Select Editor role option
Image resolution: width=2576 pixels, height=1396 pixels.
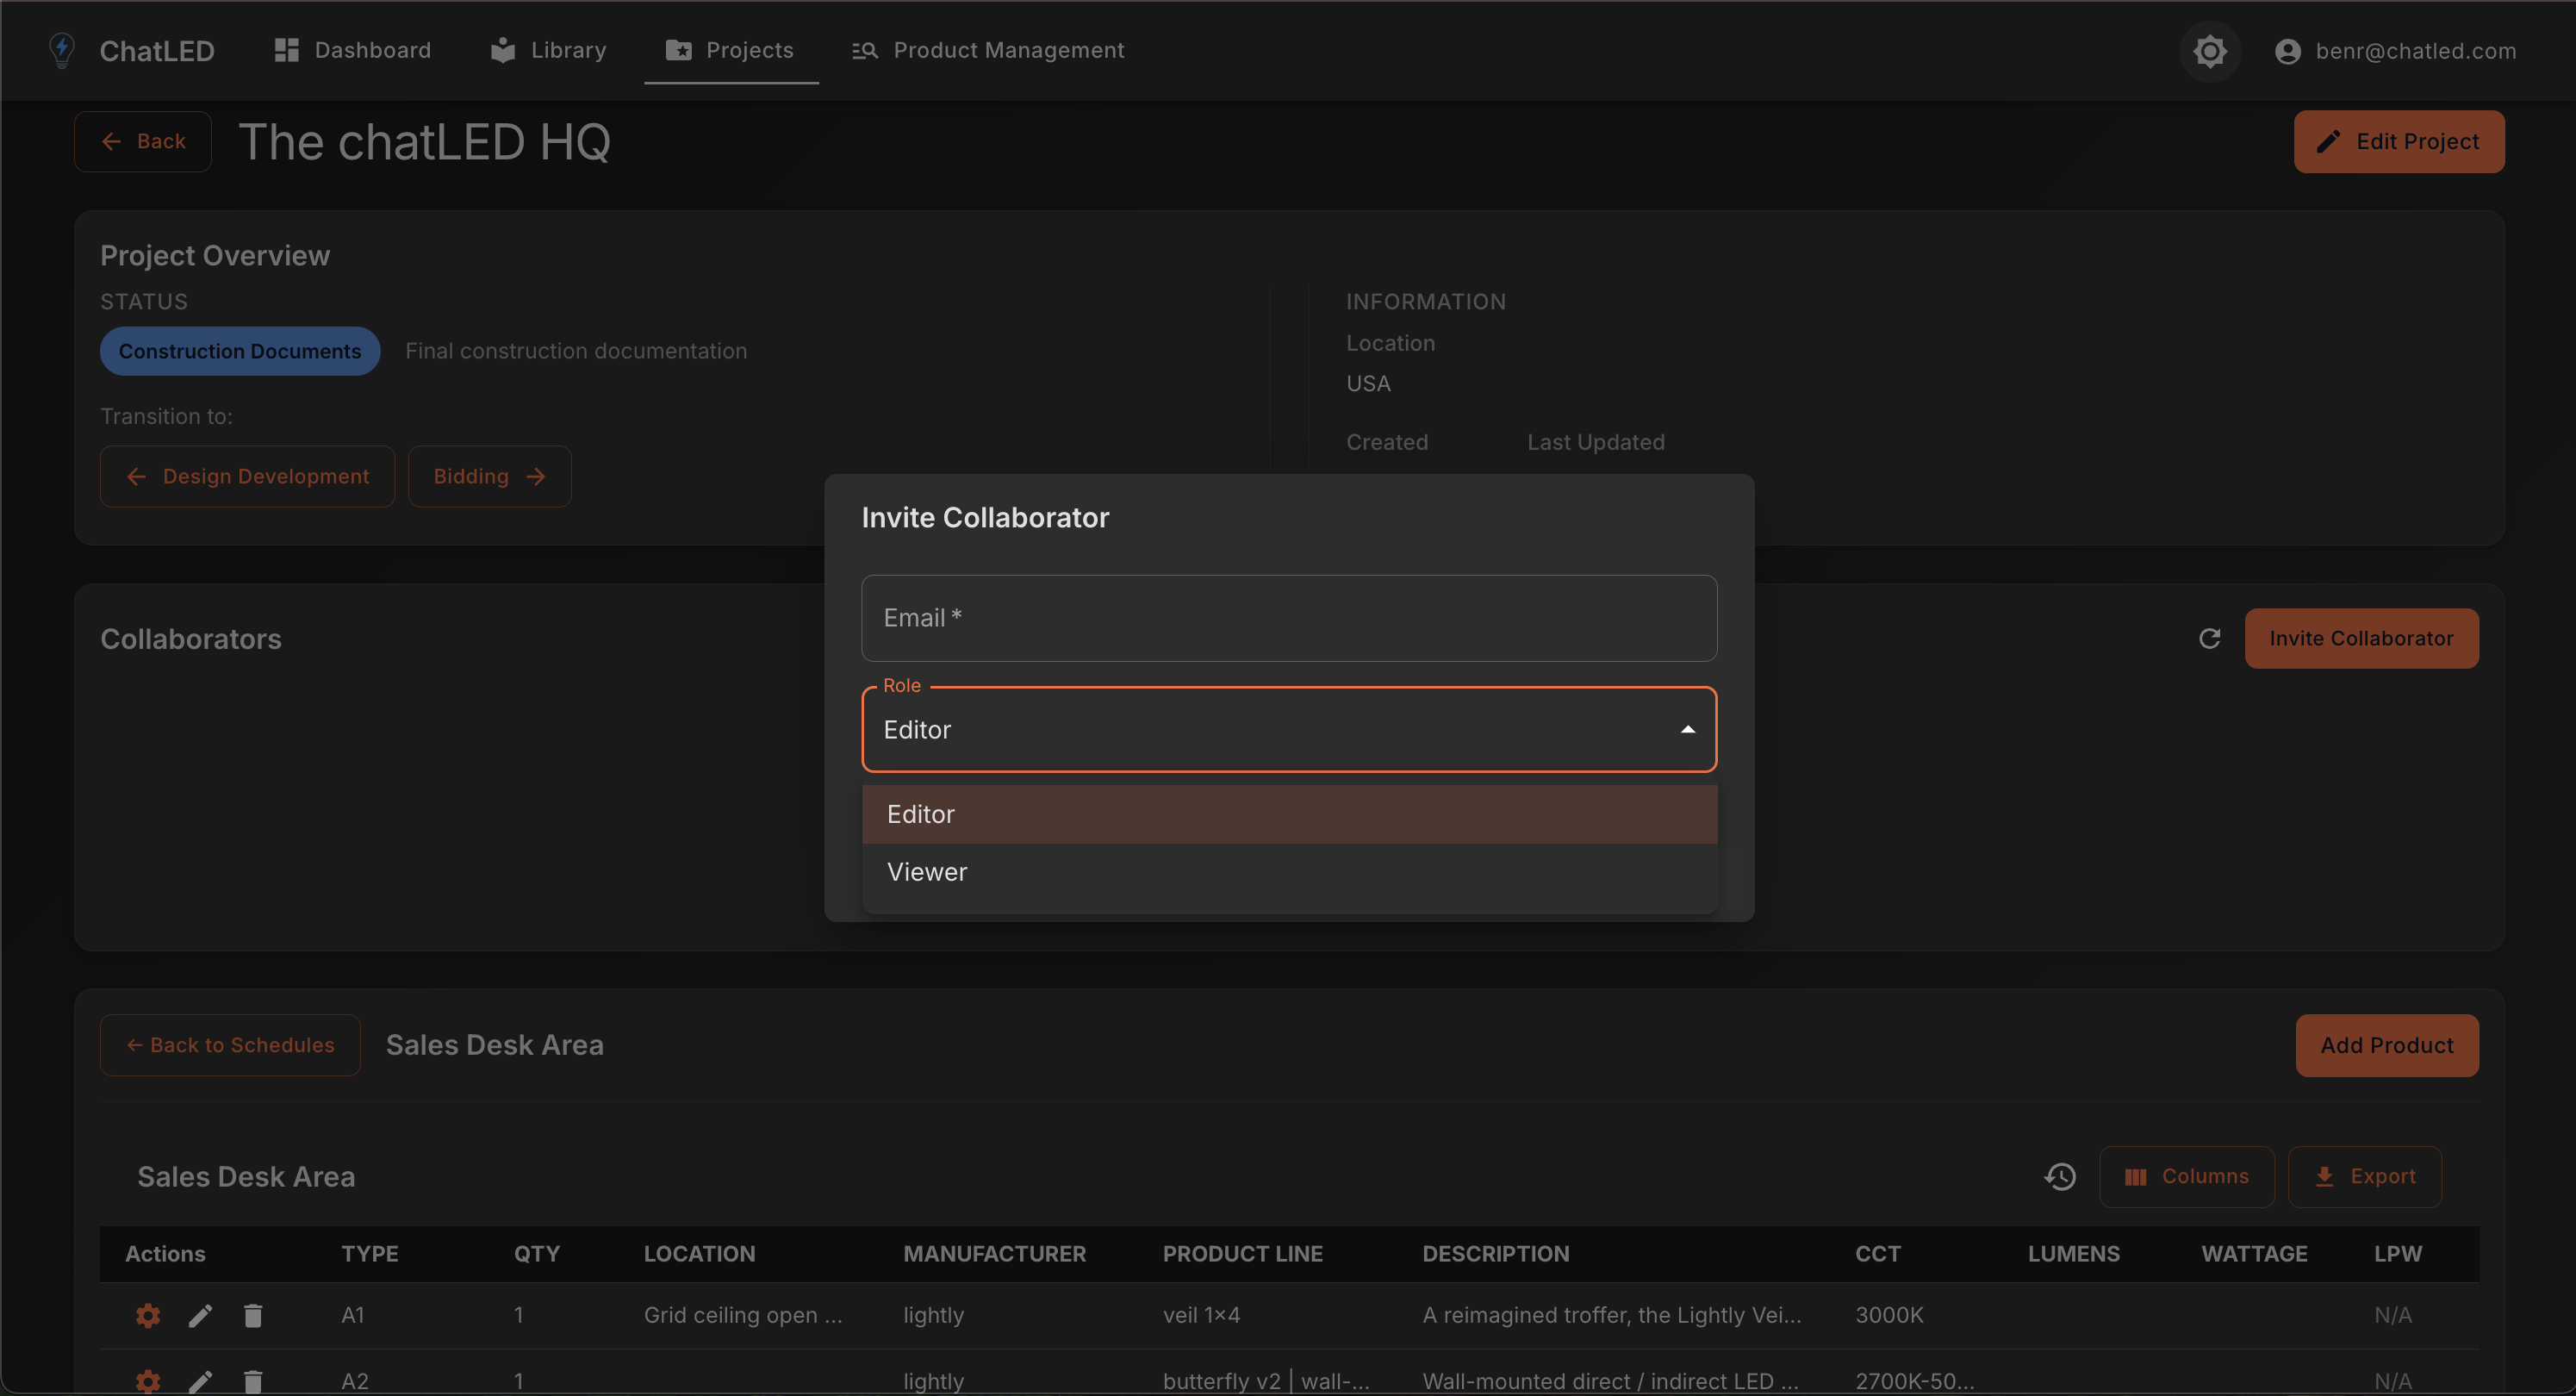(1289, 814)
